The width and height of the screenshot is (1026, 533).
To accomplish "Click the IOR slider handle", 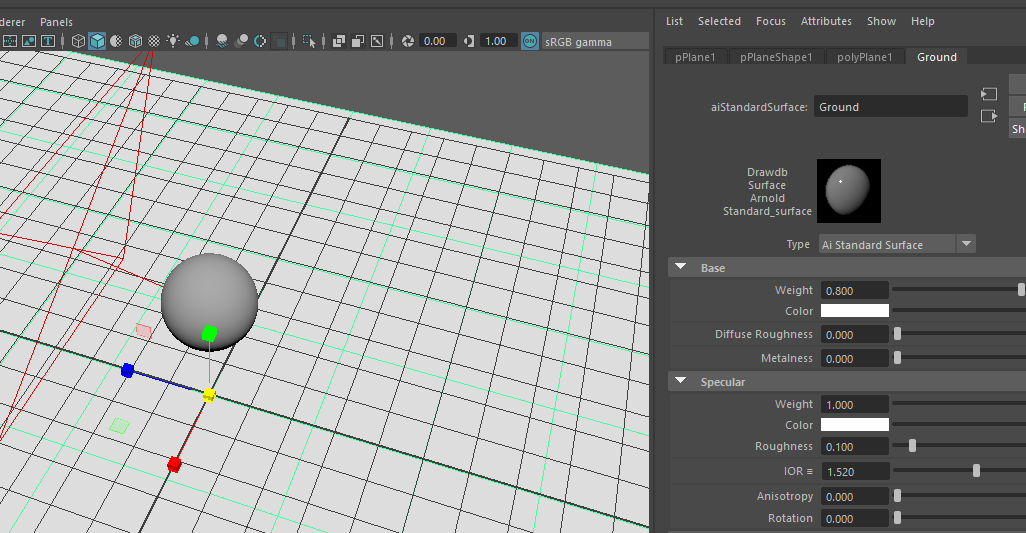I will click(976, 471).
